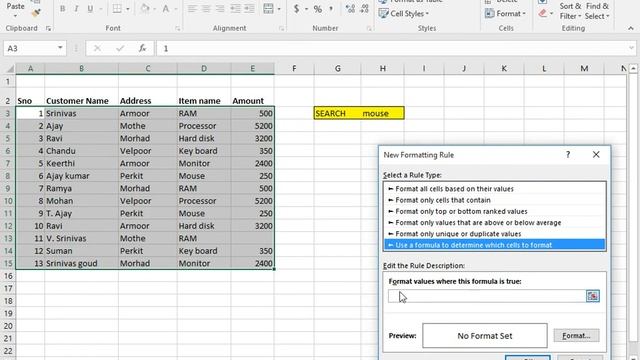Viewport: 640px width, 360px height.
Task: Click the 'V. Srinivas' cell
Action: click(x=81, y=238)
